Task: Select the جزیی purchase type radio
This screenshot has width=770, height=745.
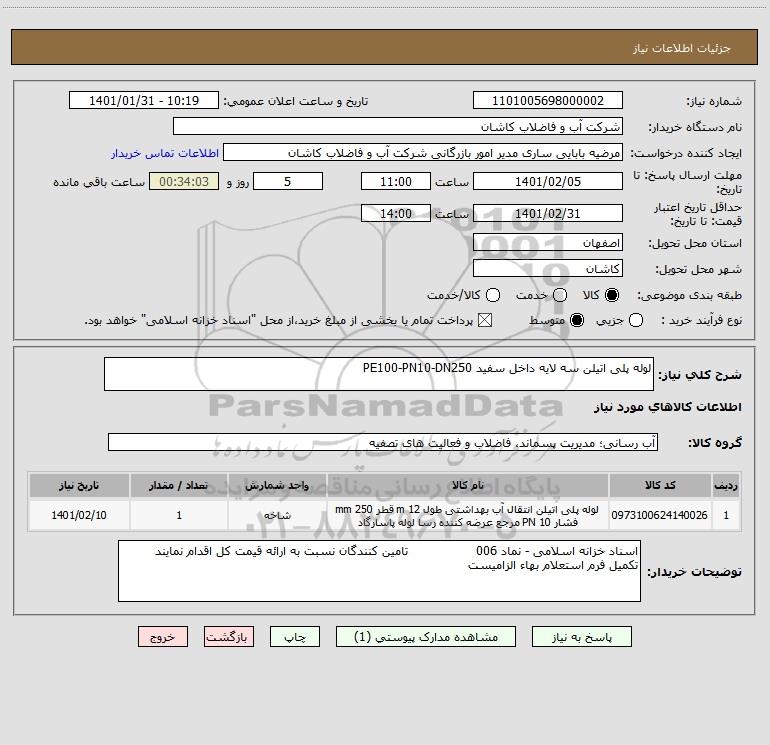Action: pos(635,320)
